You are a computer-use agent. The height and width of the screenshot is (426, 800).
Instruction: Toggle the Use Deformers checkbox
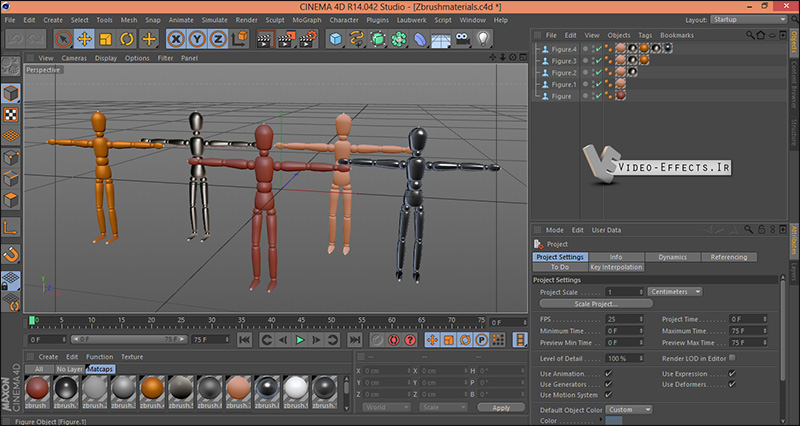(732, 384)
